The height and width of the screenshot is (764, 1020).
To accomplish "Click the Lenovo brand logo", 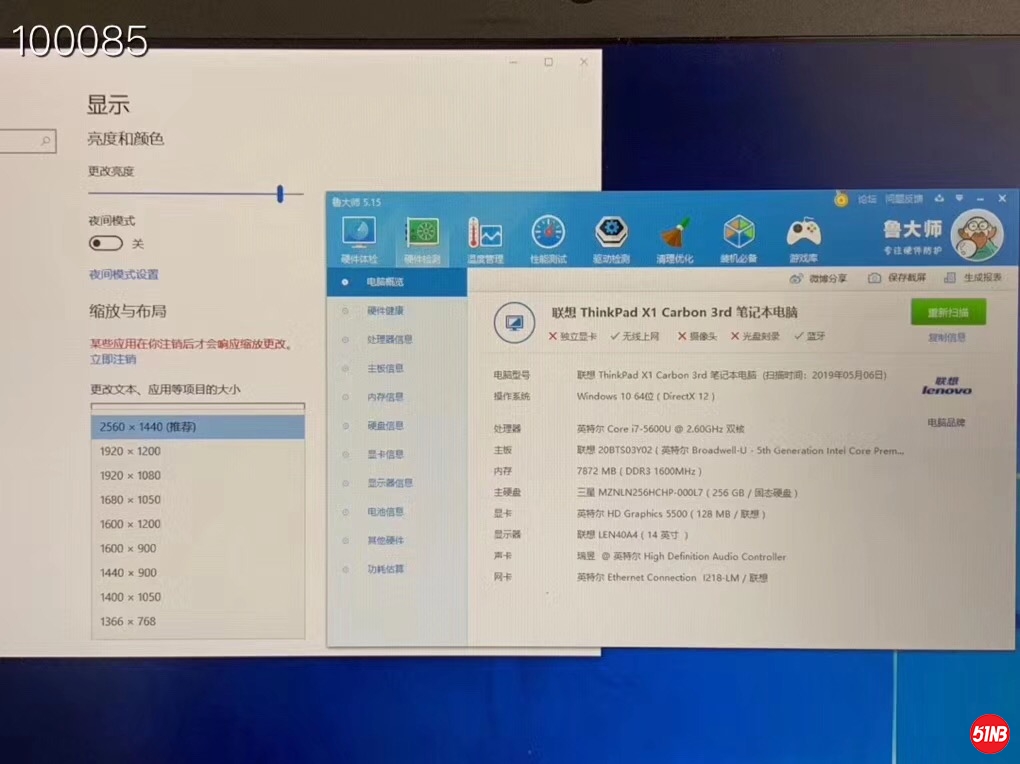I will click(946, 386).
